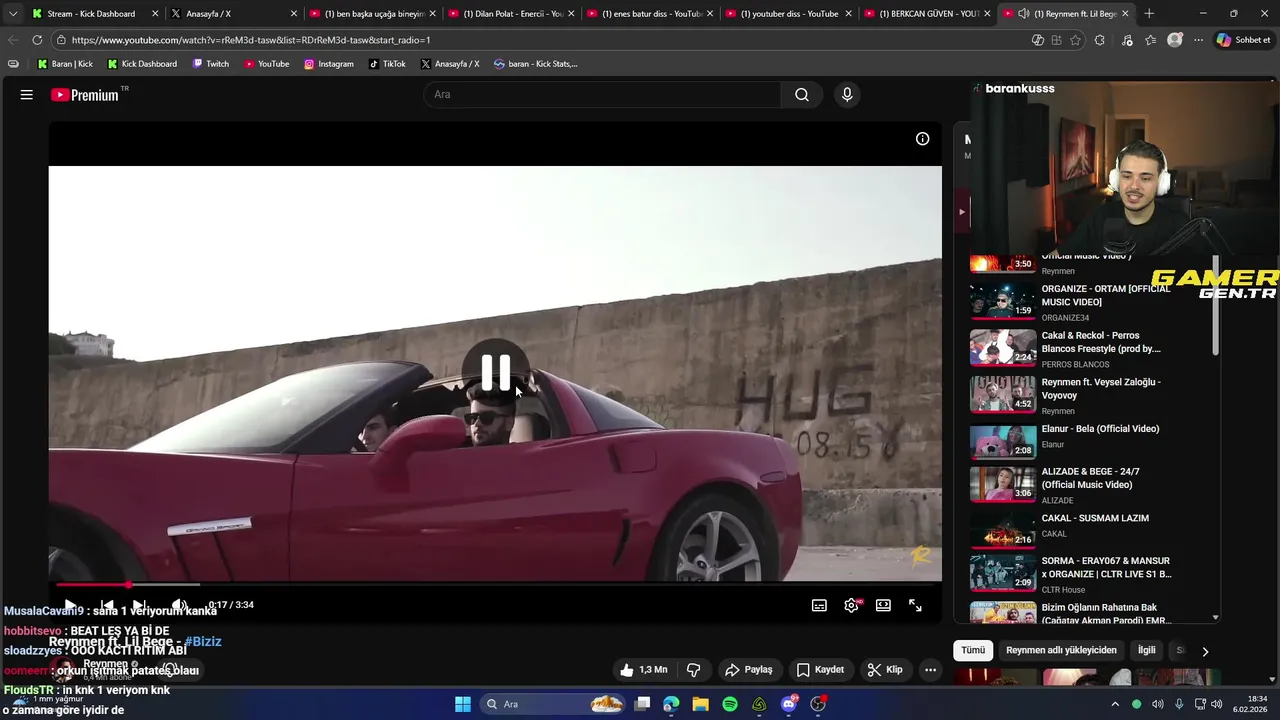Select the İlgili filter chip
Viewport: 1280px width, 720px height.
click(x=1146, y=650)
